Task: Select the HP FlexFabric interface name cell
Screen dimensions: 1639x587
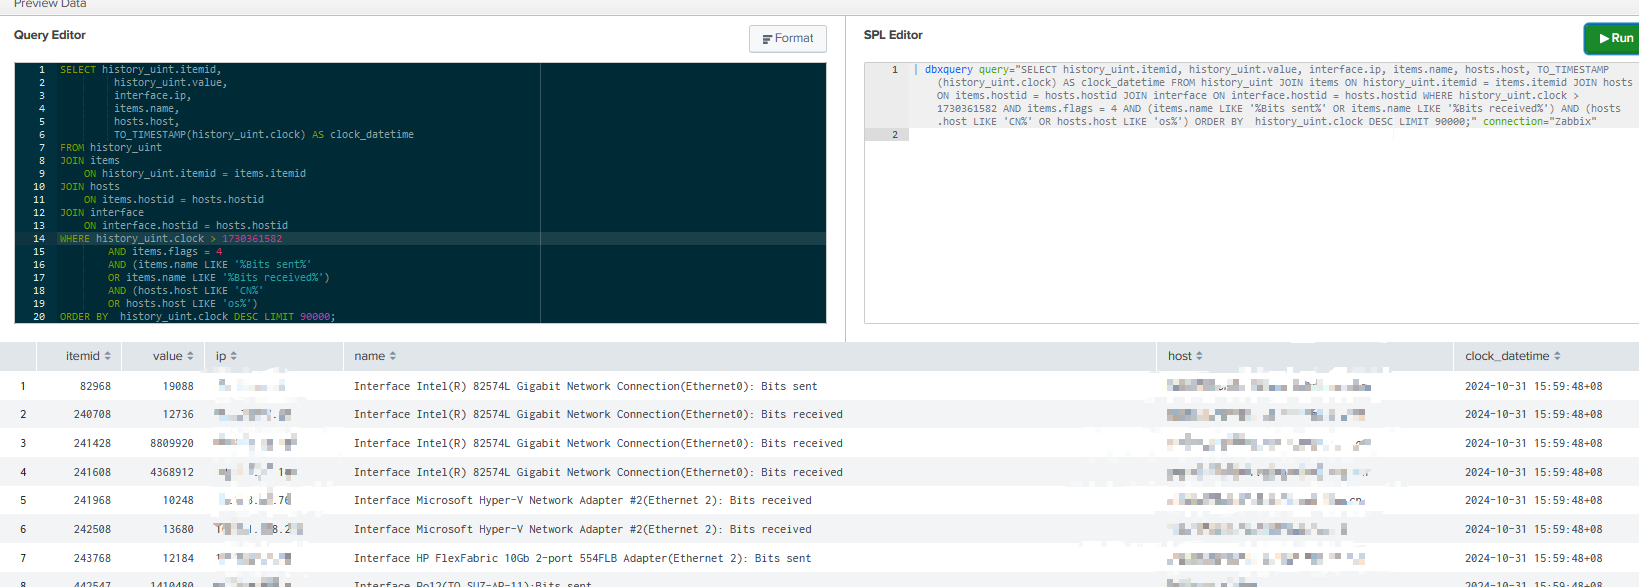Action: coord(582,558)
